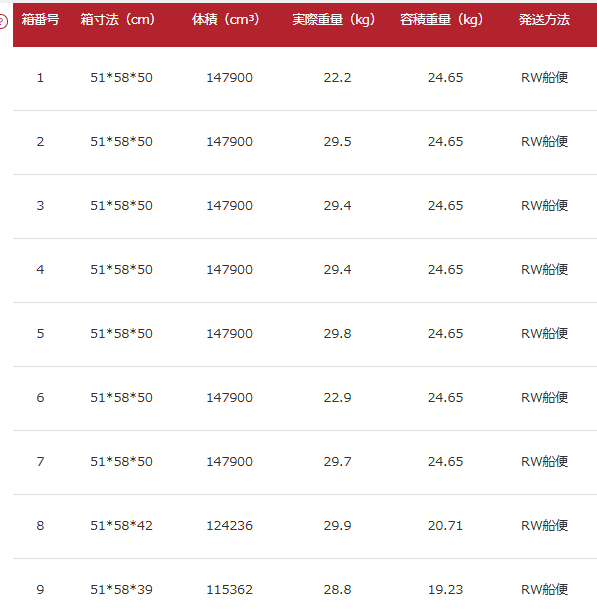Viewport: 597px width, 616px height.
Task: Click RW船便 in box 9 row
Action: click(x=544, y=590)
